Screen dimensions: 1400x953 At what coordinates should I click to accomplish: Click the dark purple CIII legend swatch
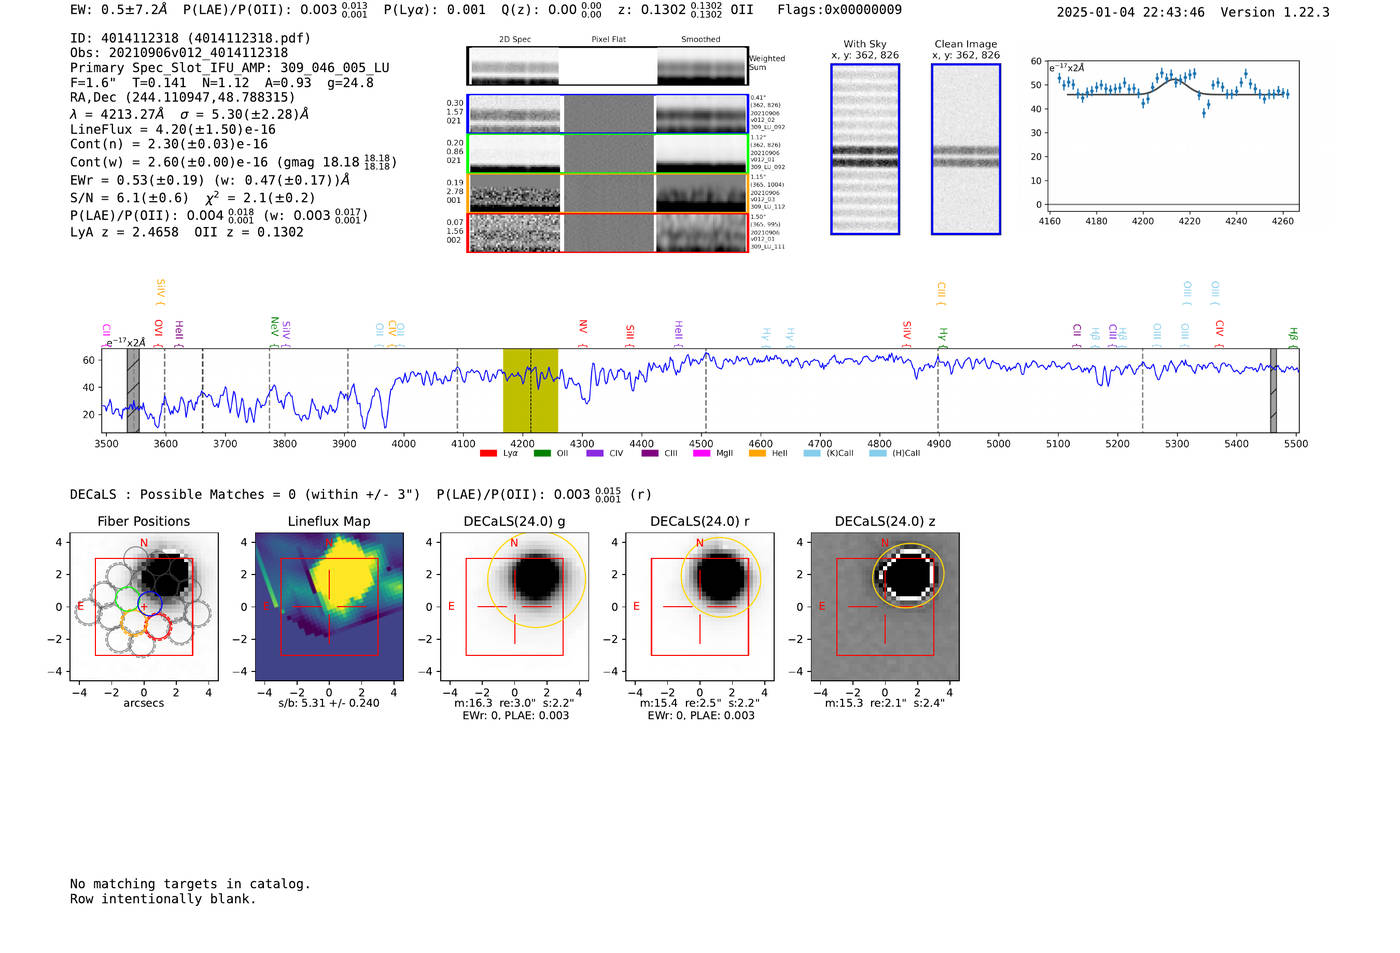point(650,454)
